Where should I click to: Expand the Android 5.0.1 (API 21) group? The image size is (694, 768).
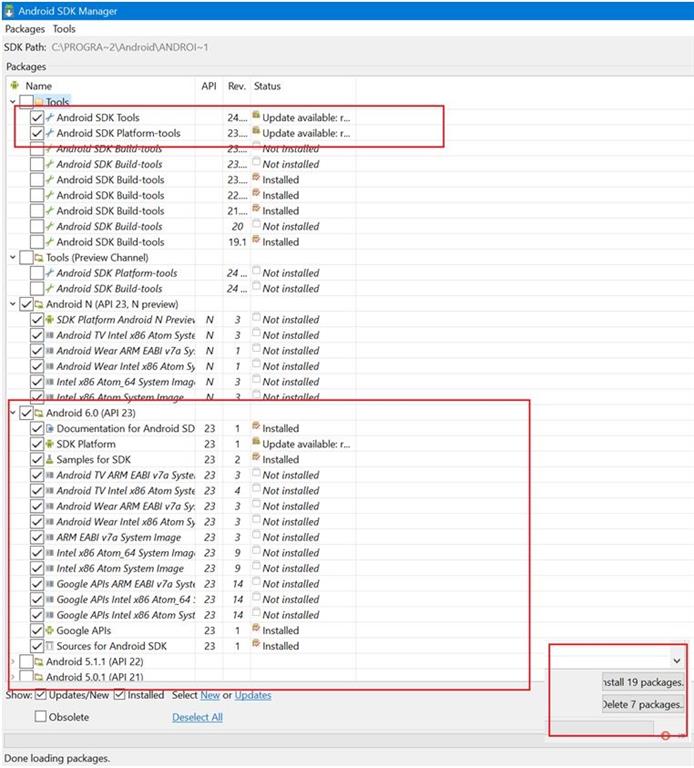13,677
